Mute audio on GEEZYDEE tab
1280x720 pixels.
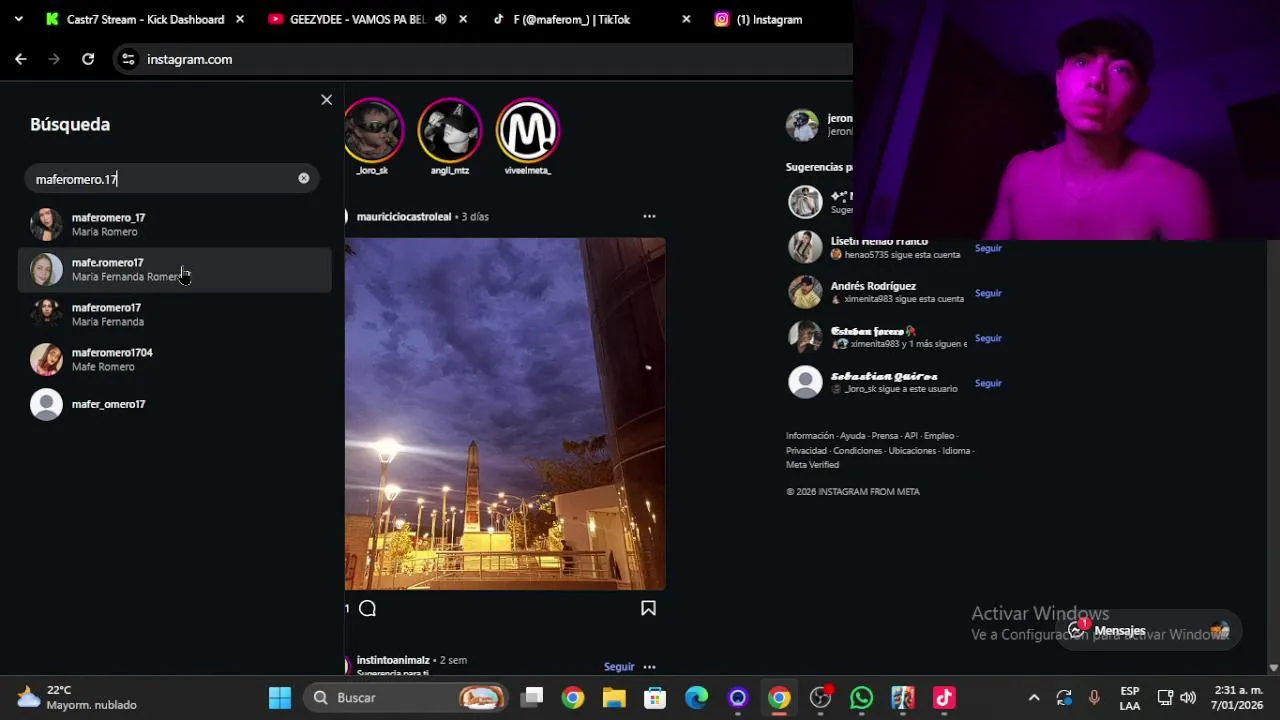440,19
